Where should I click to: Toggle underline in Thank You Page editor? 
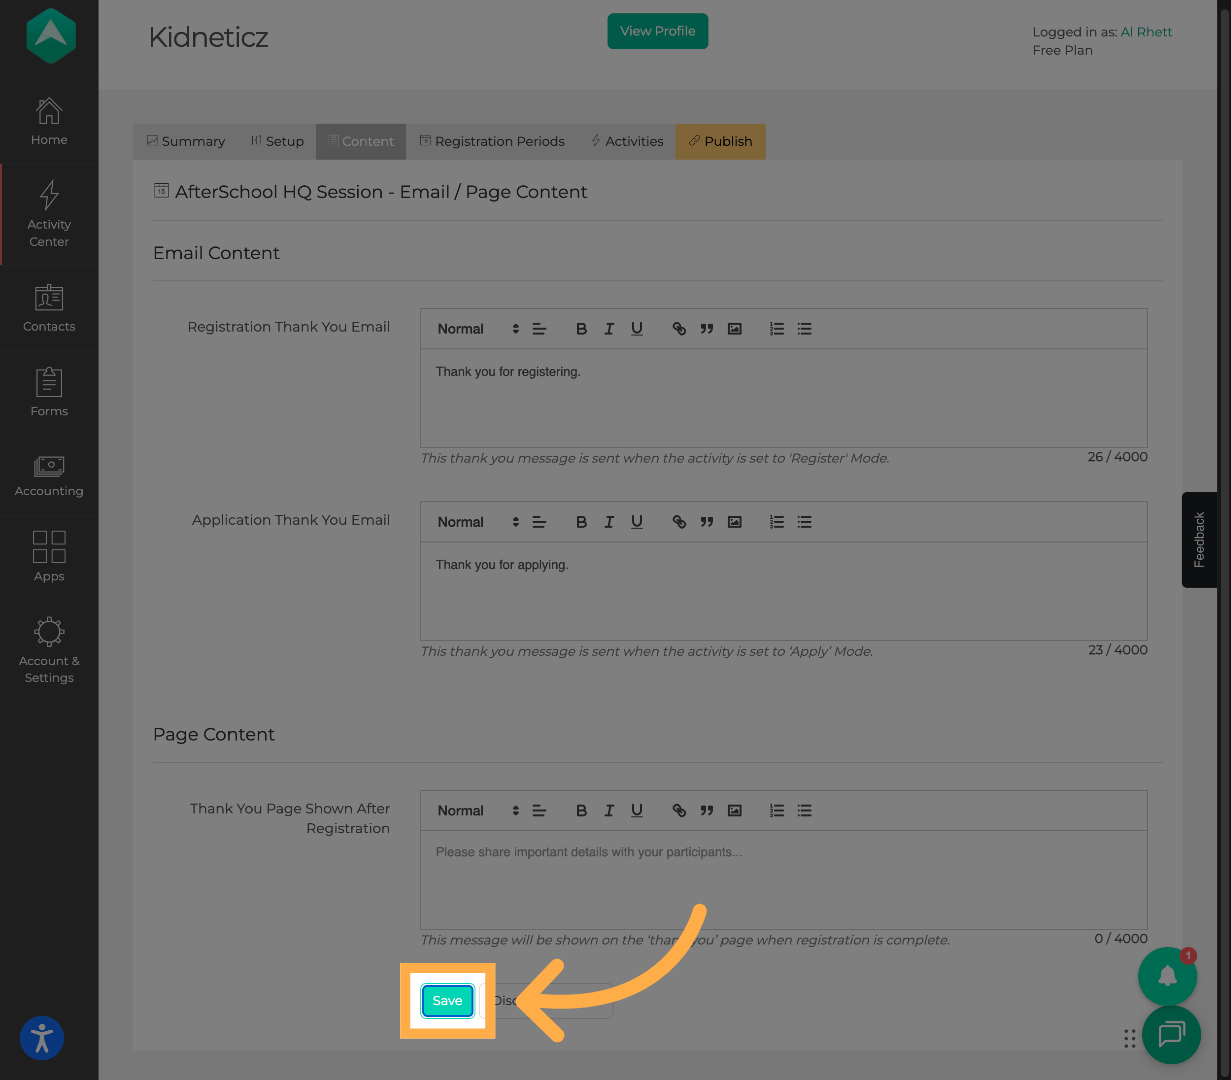(x=637, y=811)
